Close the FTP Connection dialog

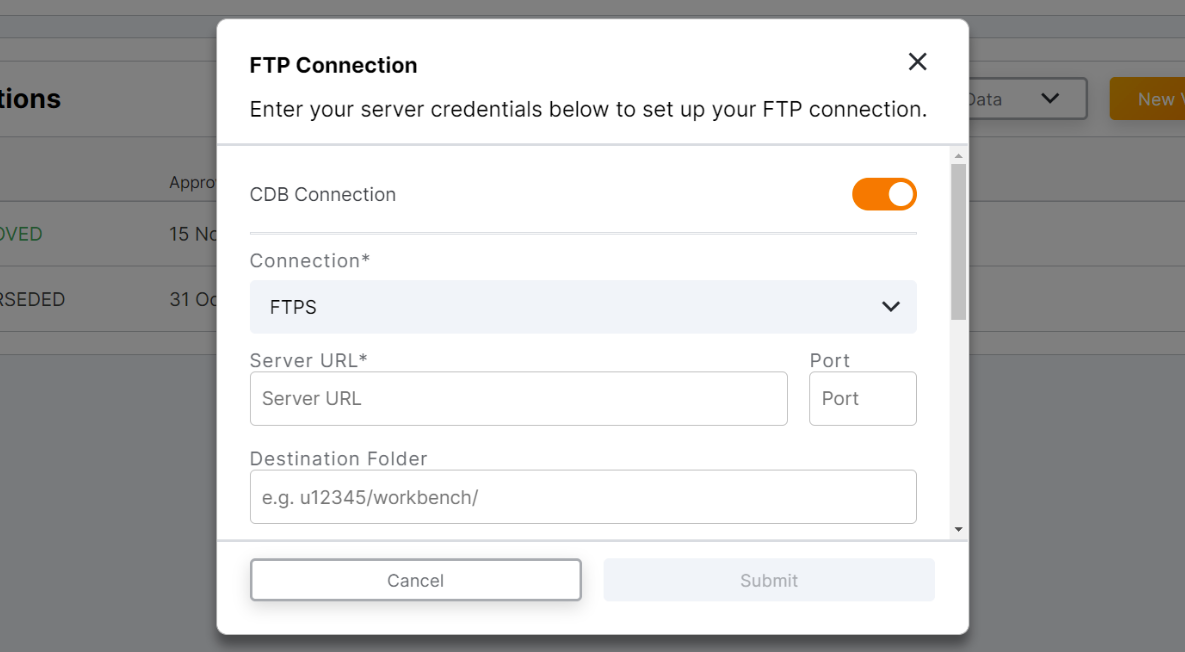pos(917,62)
